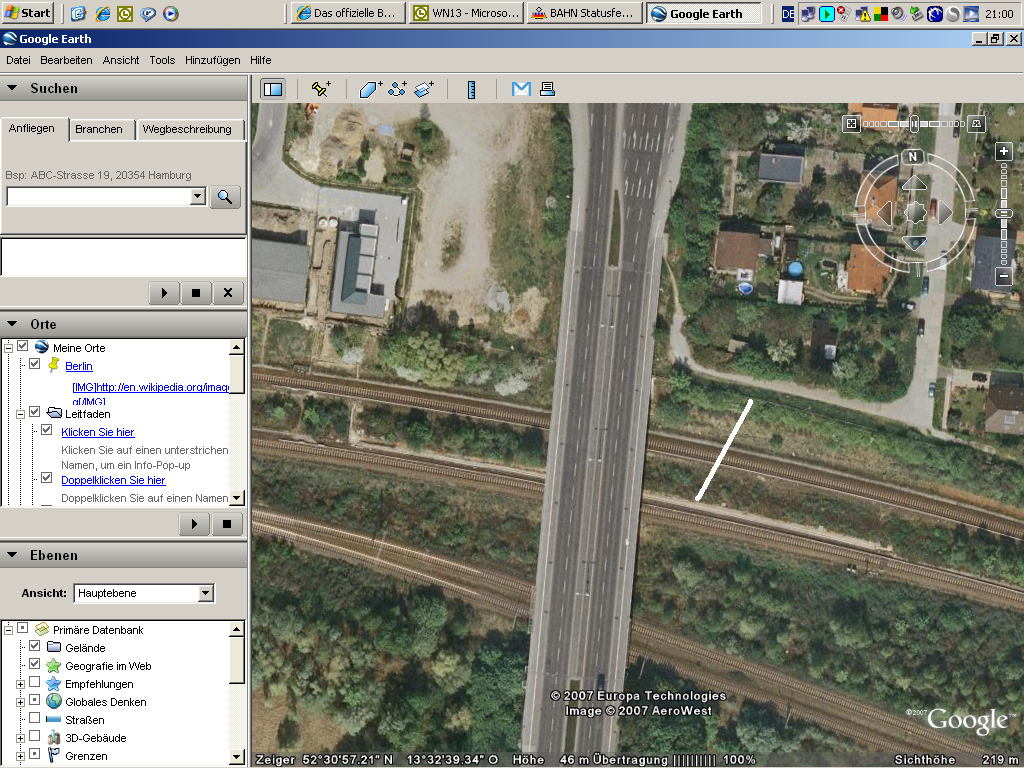Open the Hinzufügen menu
The height and width of the screenshot is (768, 1024).
[212, 60]
